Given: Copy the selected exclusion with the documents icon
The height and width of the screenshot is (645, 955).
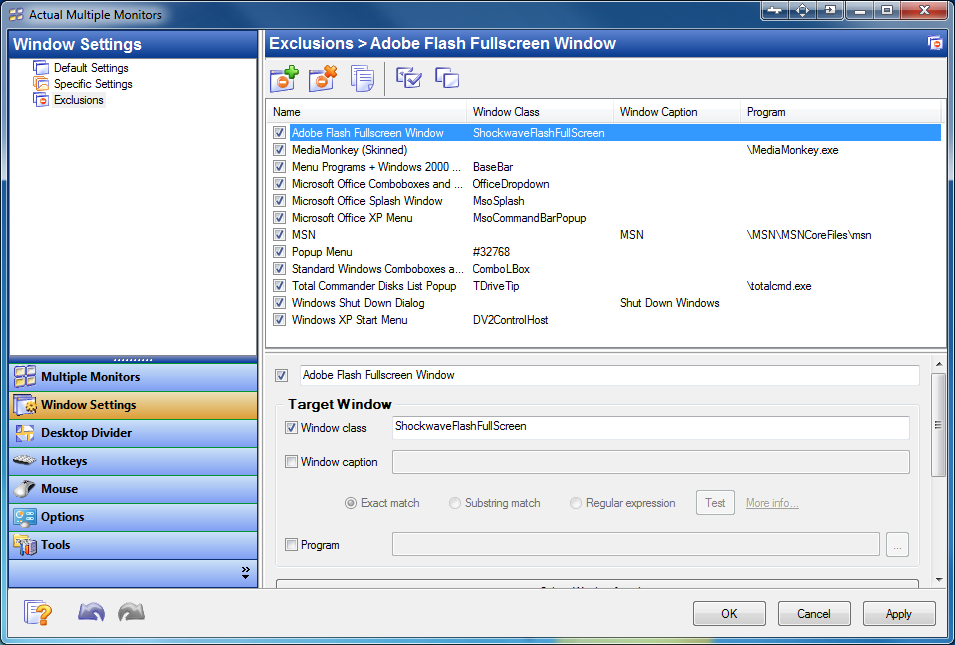Looking at the screenshot, I should coord(362,79).
